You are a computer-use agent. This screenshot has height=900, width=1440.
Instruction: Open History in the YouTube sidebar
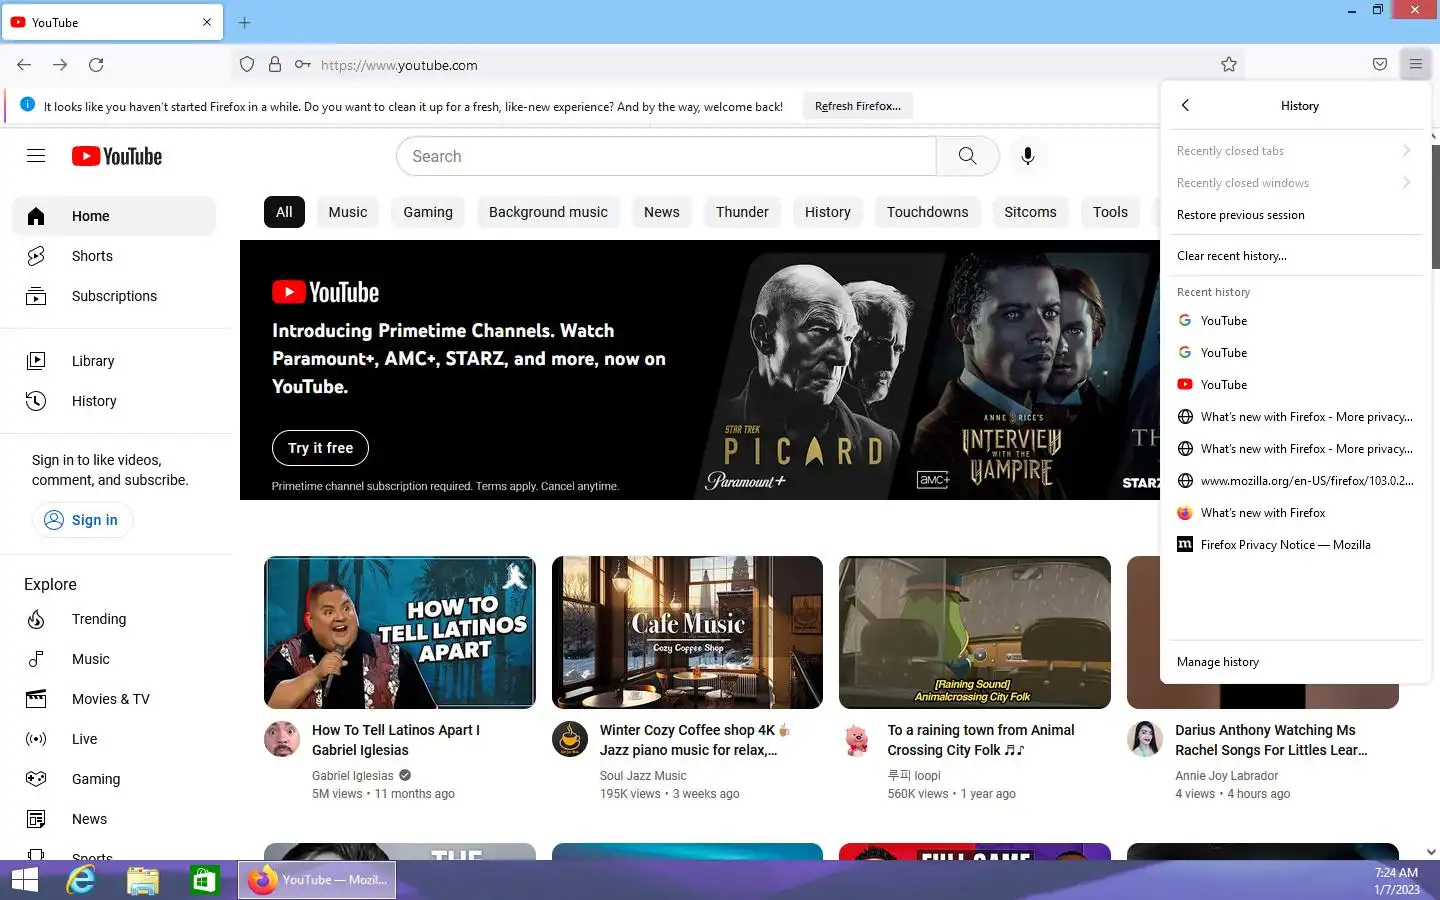pos(114,401)
